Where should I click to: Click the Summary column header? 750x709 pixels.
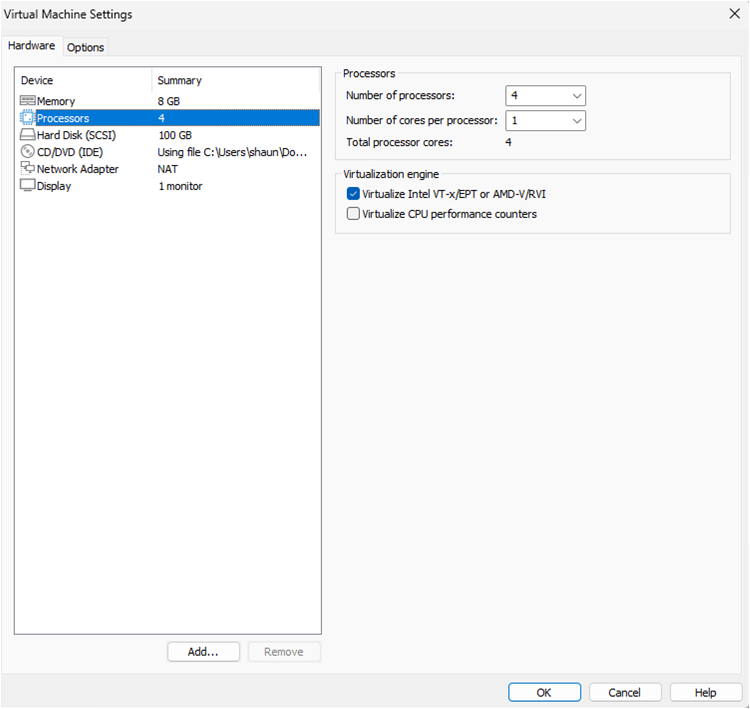[x=236, y=80]
